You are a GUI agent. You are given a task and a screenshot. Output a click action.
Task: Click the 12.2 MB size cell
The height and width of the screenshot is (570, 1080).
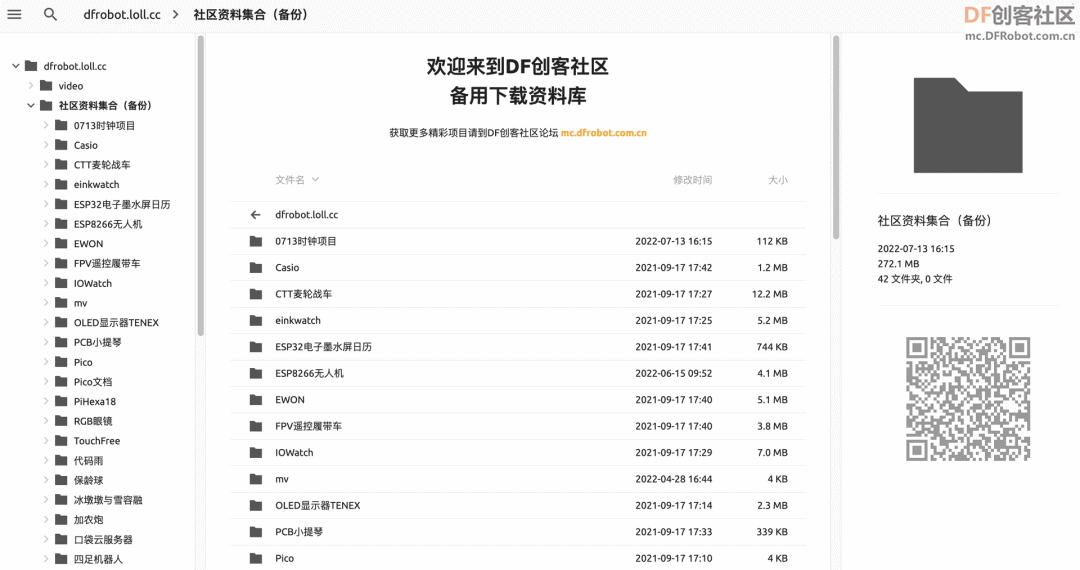(770, 294)
